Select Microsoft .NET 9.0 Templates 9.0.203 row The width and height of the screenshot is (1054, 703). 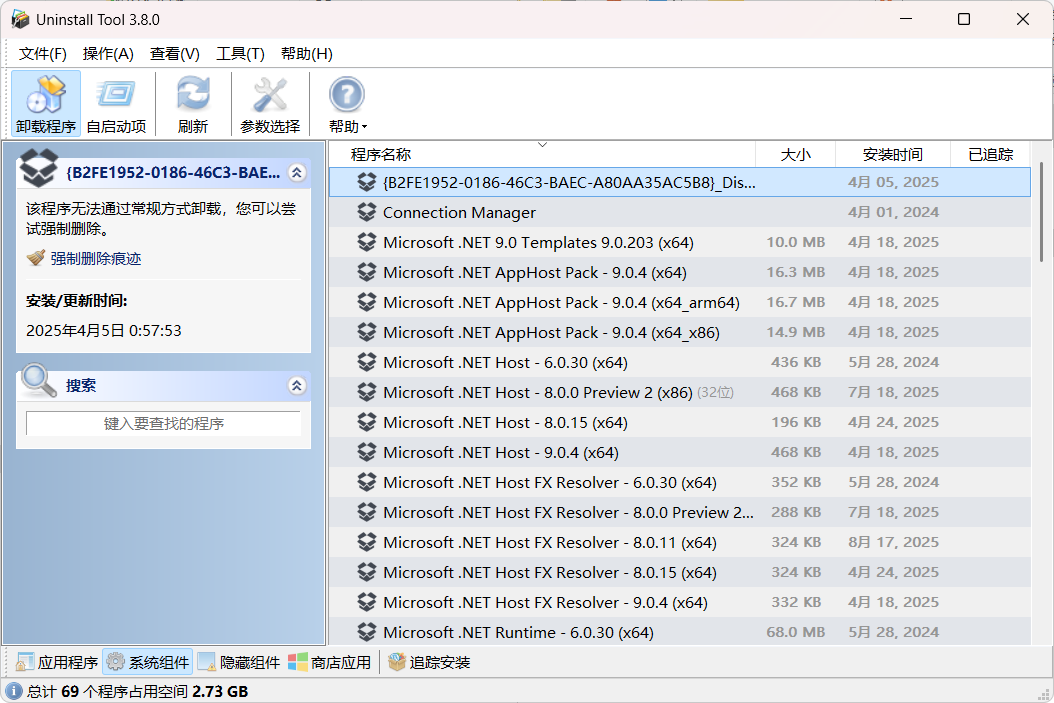tap(680, 243)
